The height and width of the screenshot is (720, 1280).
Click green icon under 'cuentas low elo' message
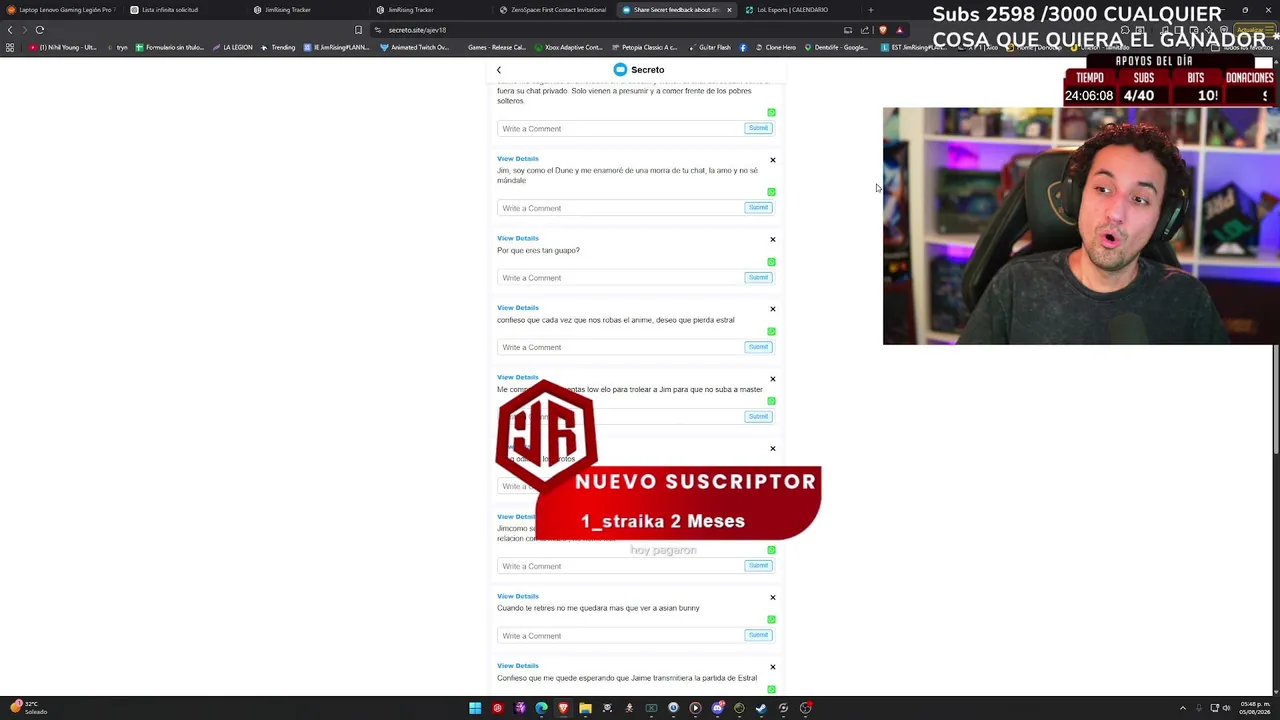[x=771, y=401]
